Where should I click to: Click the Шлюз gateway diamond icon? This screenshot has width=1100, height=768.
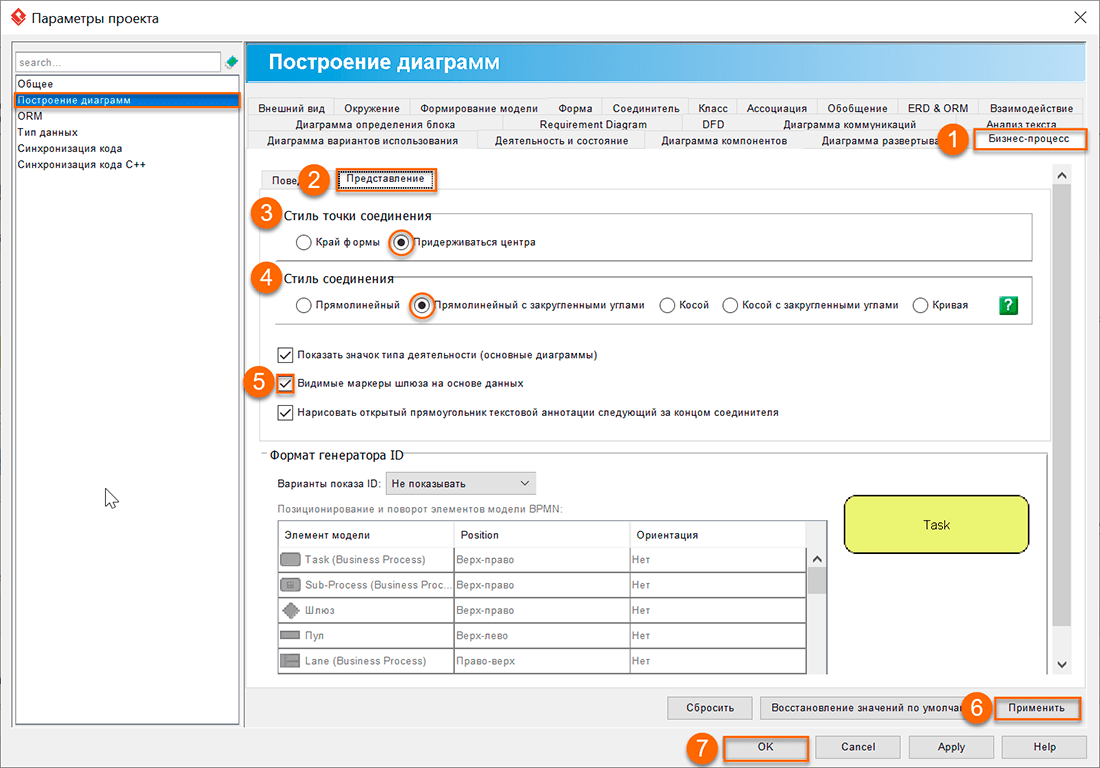click(x=291, y=610)
